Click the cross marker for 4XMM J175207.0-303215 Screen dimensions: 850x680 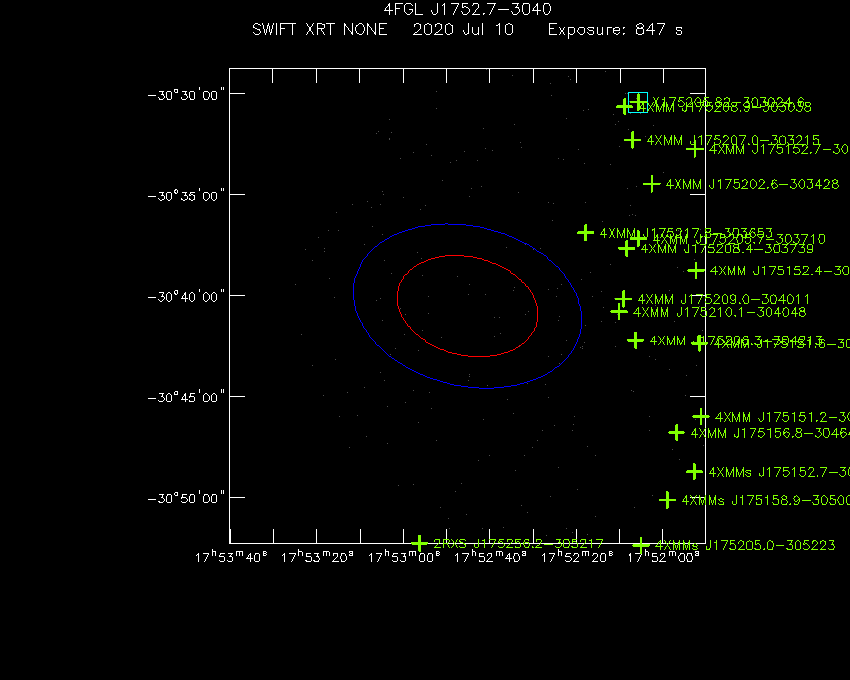click(x=632, y=140)
